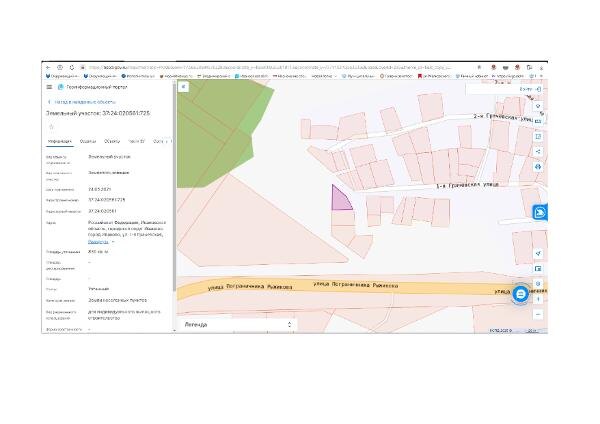Expand Легенда using its up-down chevron

pyautogui.click(x=289, y=325)
